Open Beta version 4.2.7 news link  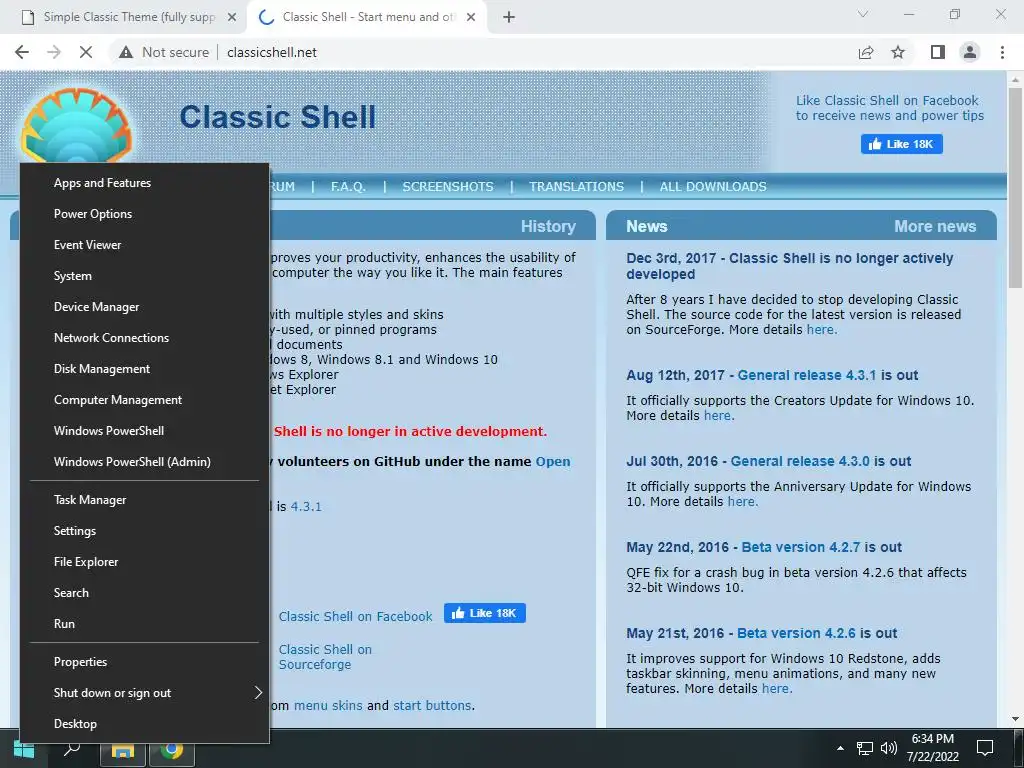point(801,547)
